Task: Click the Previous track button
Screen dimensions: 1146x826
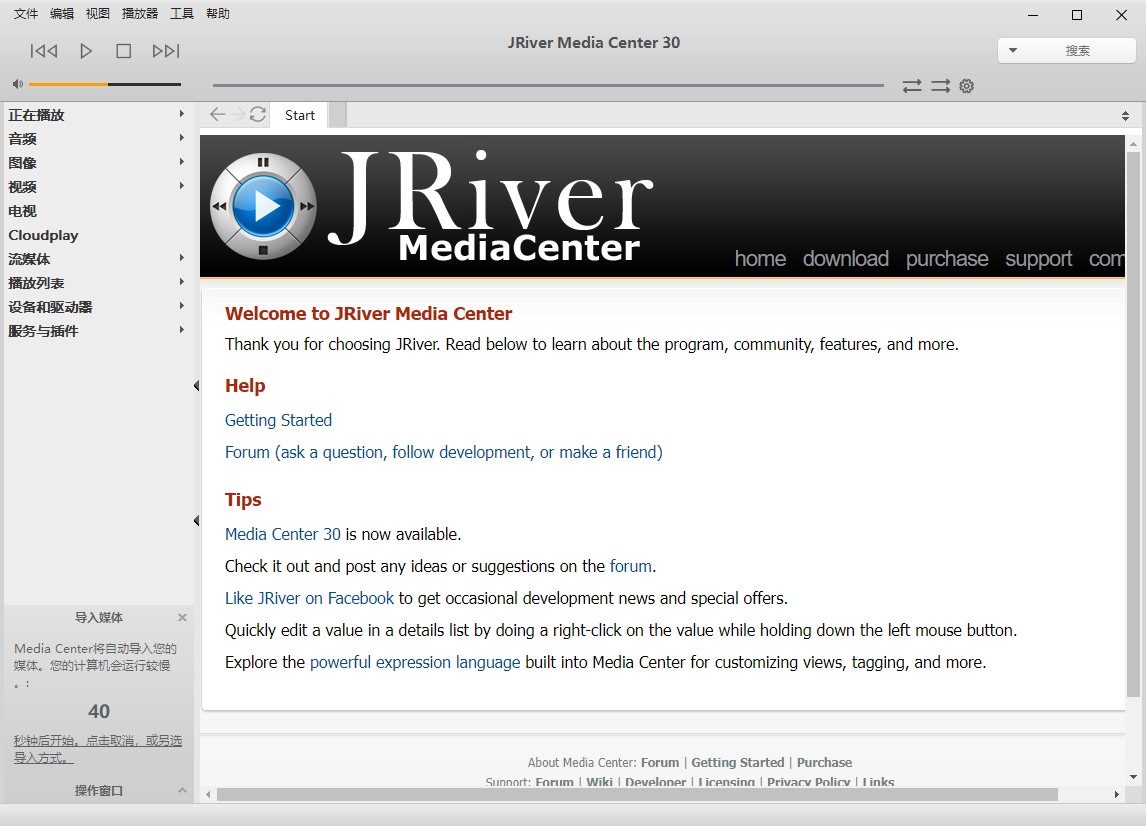Action: click(x=44, y=51)
